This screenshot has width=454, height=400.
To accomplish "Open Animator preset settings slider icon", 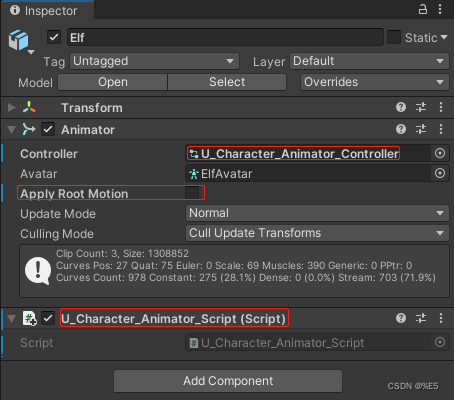I will [x=421, y=129].
